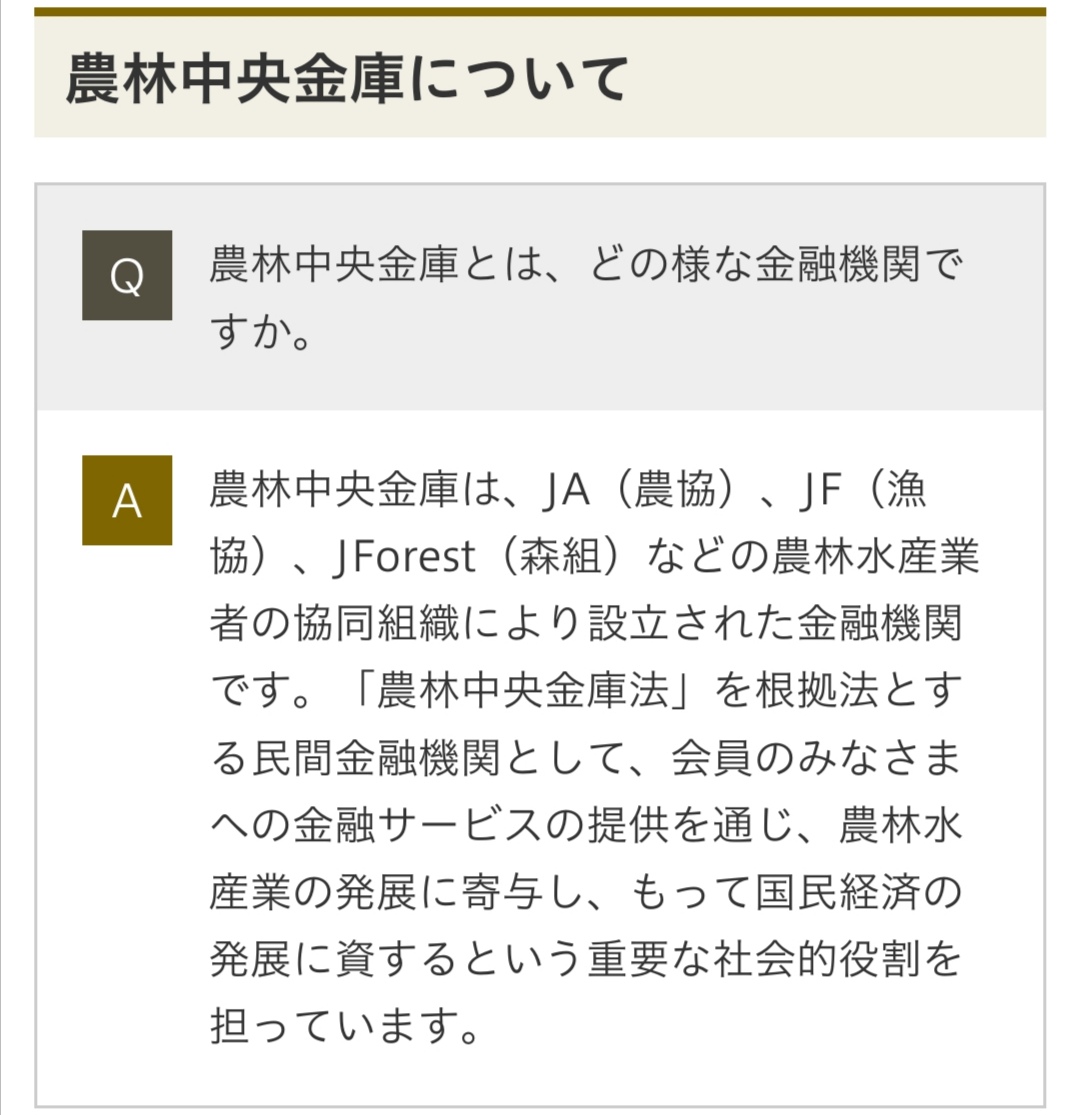This screenshot has width=1080, height=1115.
Task: Click the 農林中央金庫について section heading
Action: tap(346, 80)
